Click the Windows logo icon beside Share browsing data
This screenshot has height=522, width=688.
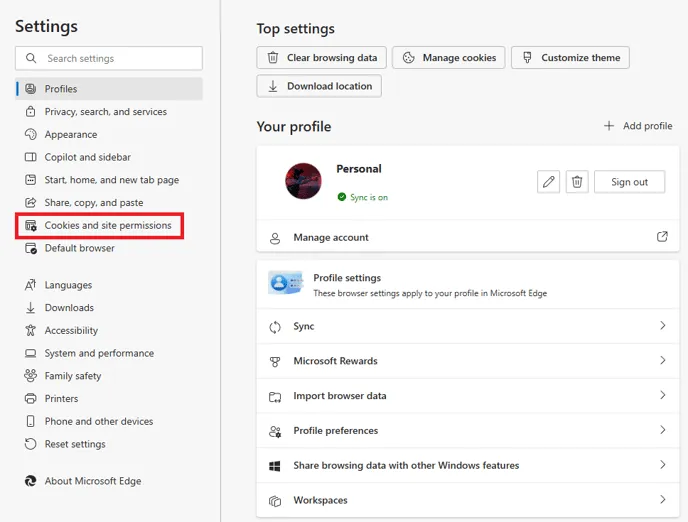(275, 466)
